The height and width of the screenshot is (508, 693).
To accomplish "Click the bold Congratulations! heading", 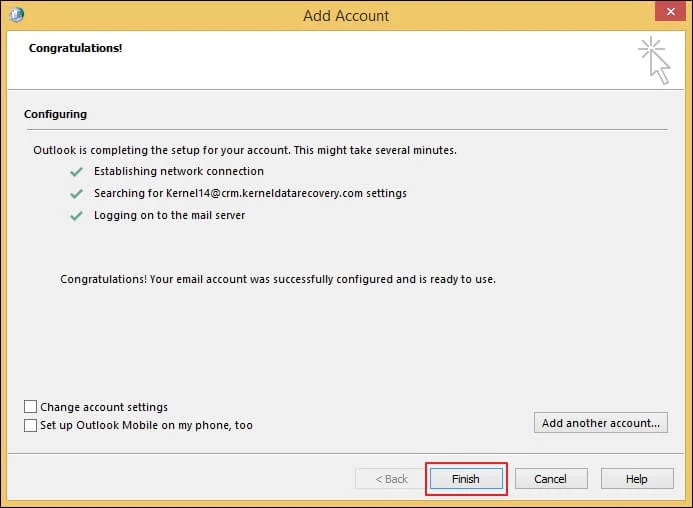I will coord(75,48).
